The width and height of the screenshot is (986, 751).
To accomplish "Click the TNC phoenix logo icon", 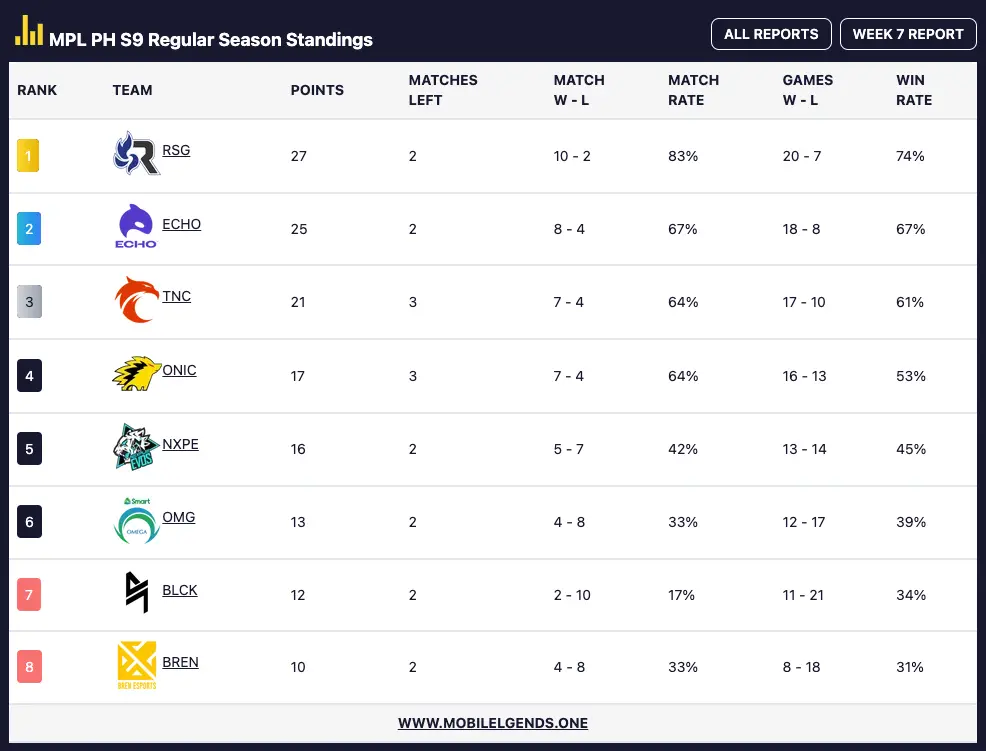I will [136, 299].
